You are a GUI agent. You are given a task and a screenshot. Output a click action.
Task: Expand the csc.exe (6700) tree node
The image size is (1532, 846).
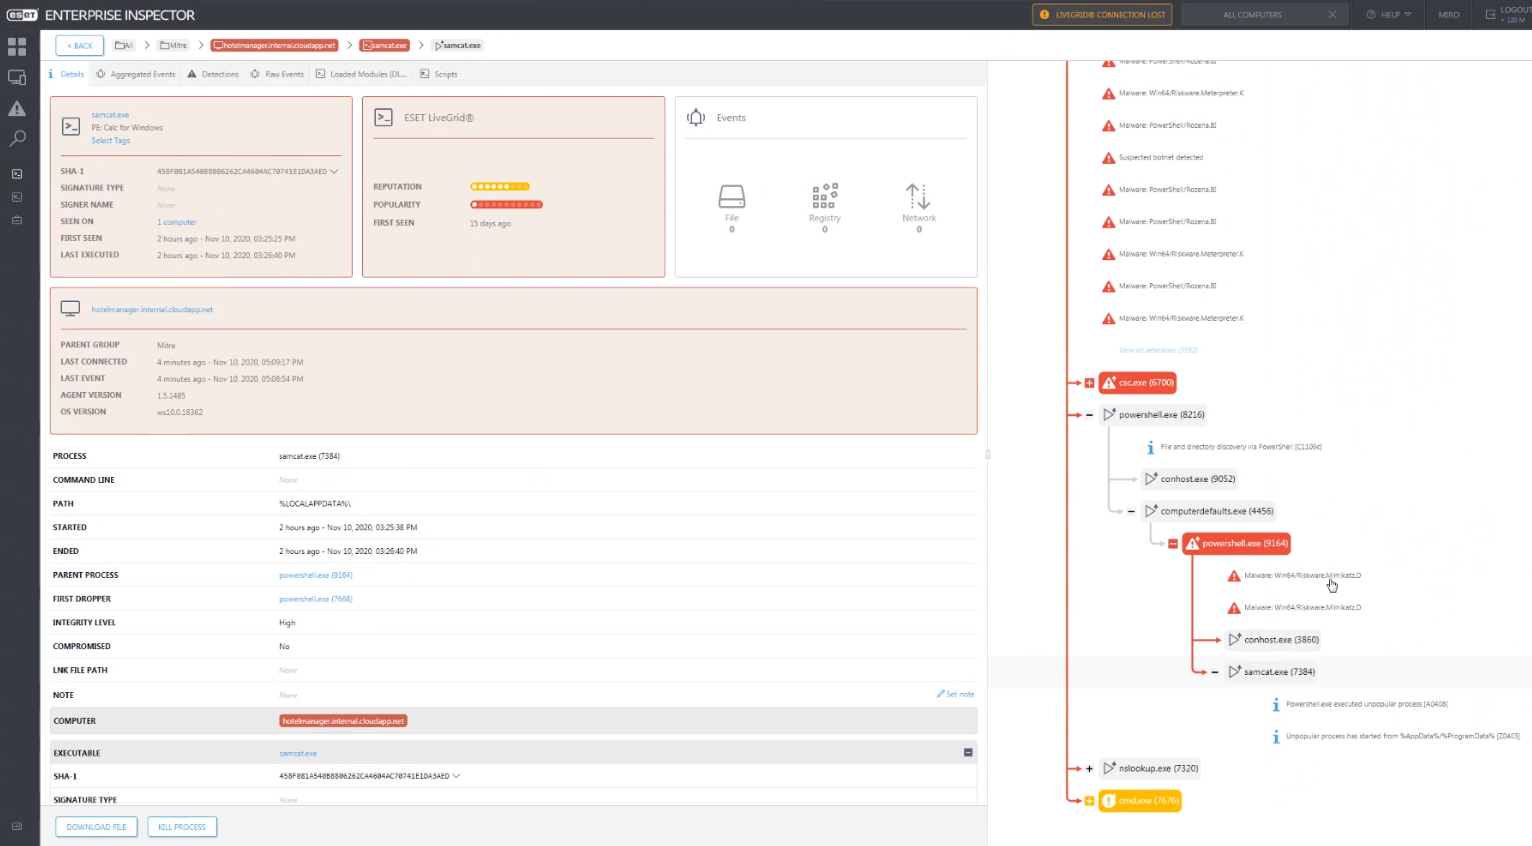click(1089, 383)
